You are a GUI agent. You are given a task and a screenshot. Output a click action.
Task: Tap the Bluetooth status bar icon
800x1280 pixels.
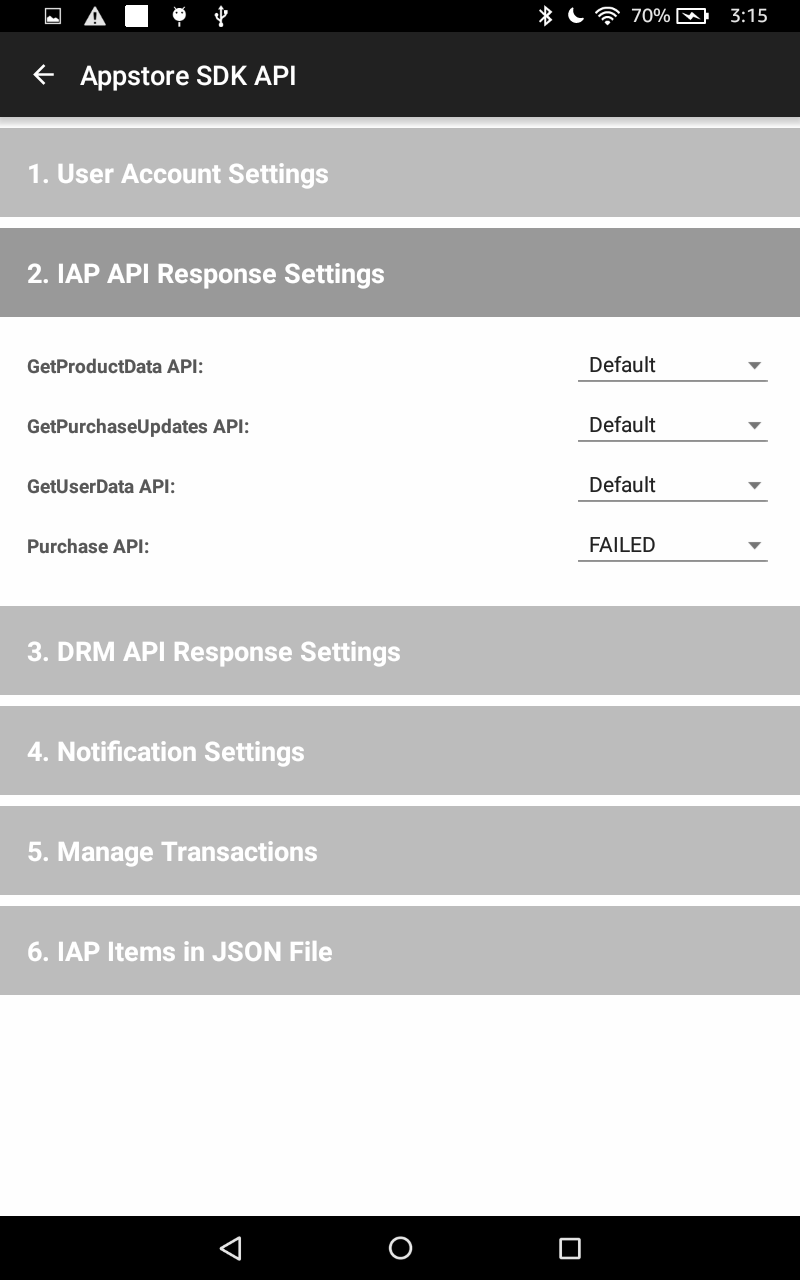pos(545,15)
